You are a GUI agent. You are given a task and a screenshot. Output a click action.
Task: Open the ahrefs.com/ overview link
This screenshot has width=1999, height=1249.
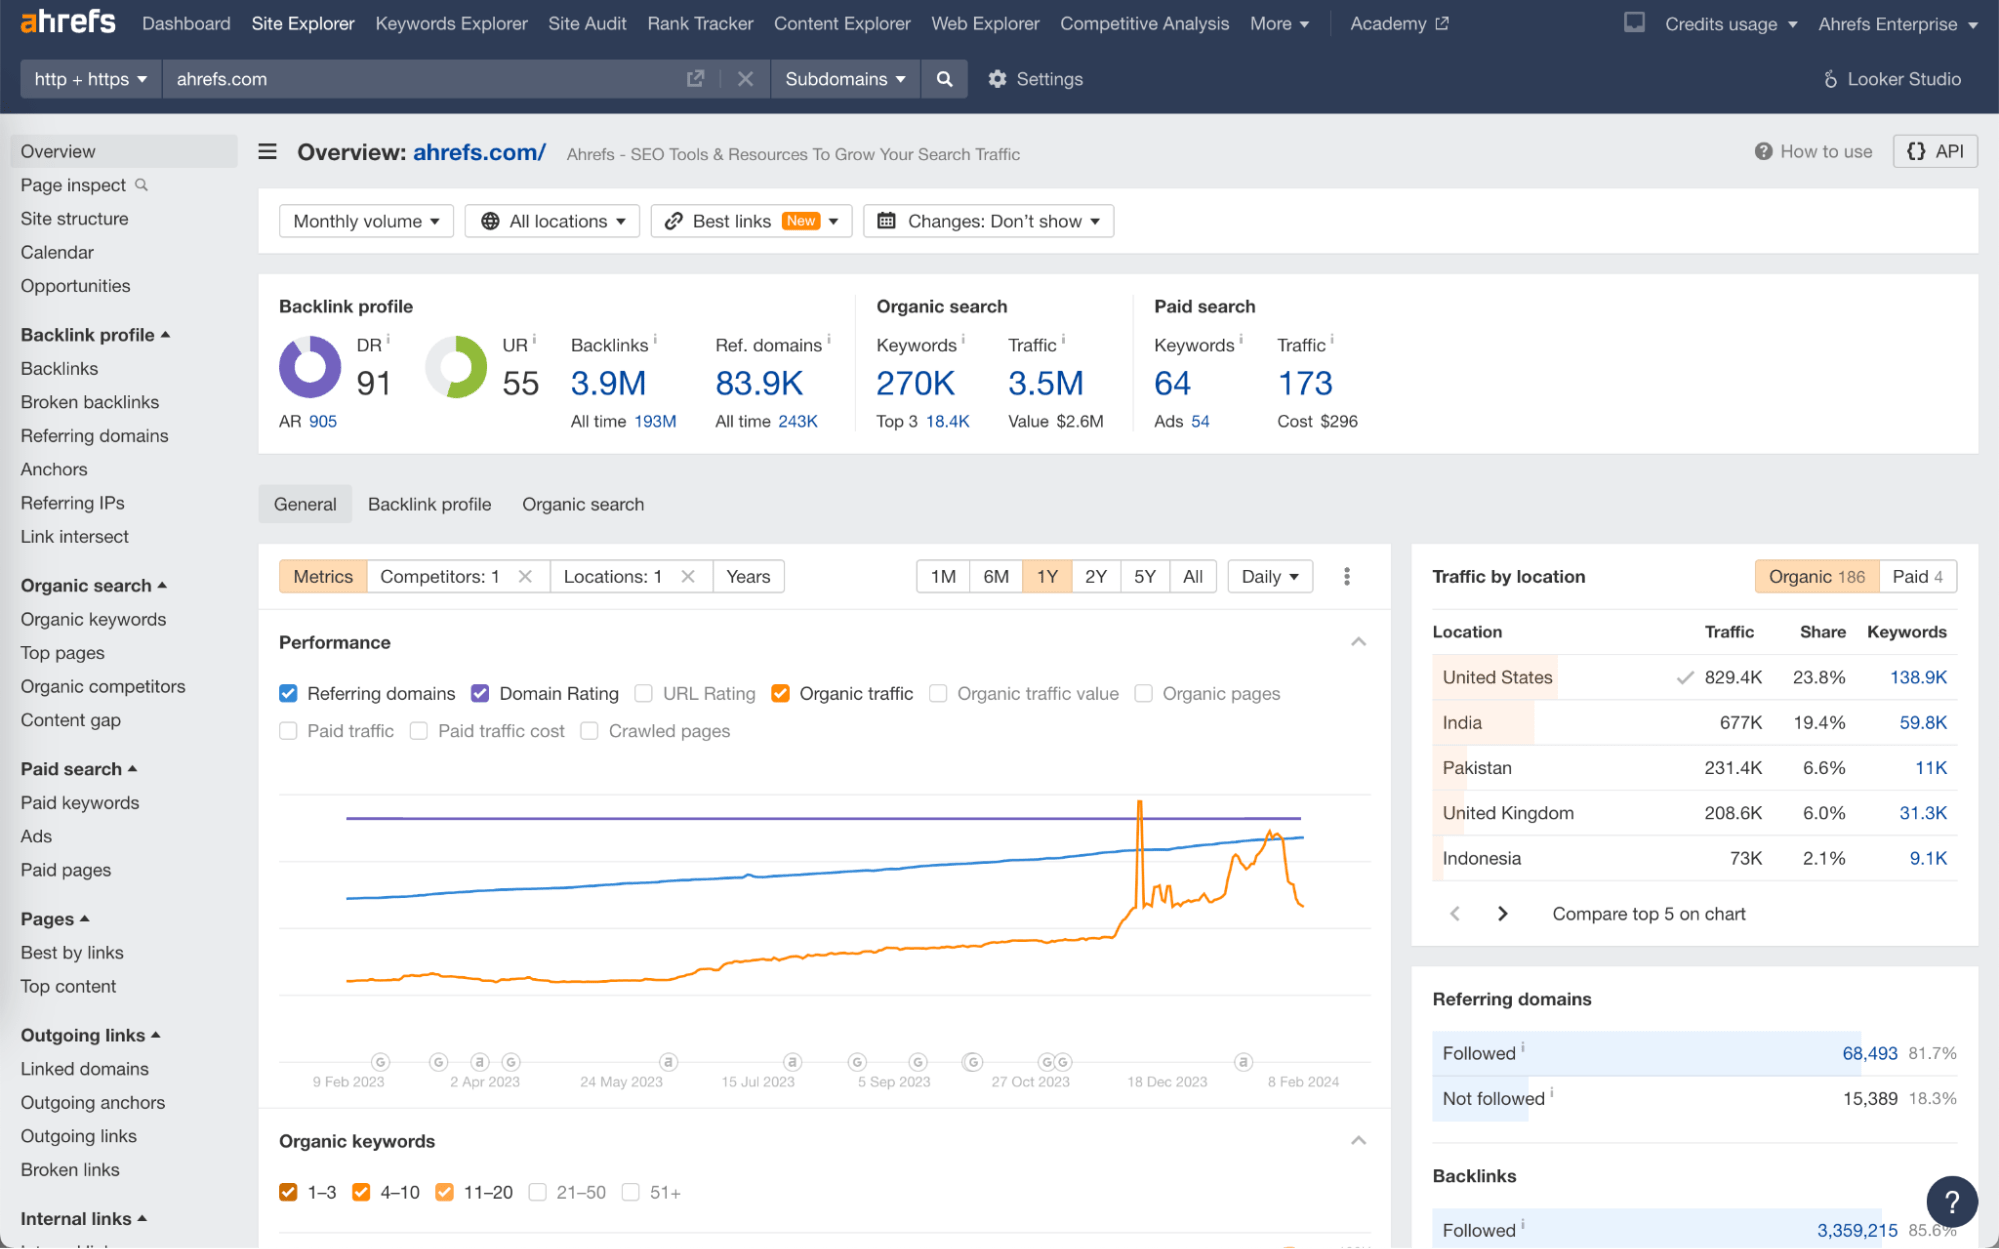point(479,152)
